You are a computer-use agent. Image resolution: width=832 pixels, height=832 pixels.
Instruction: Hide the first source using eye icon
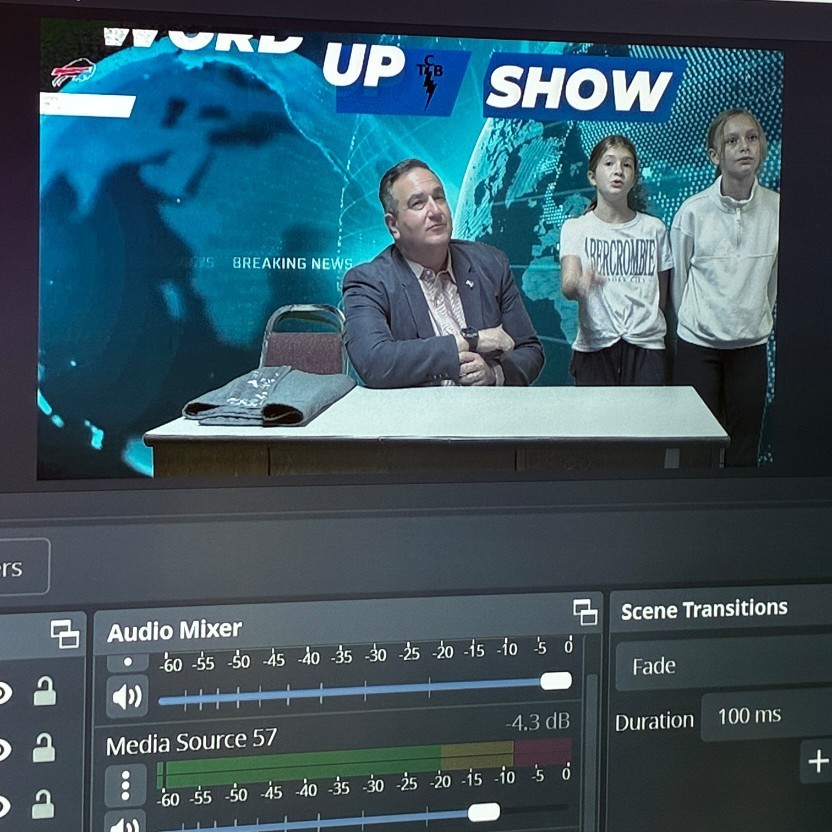pyautogui.click(x=5, y=692)
